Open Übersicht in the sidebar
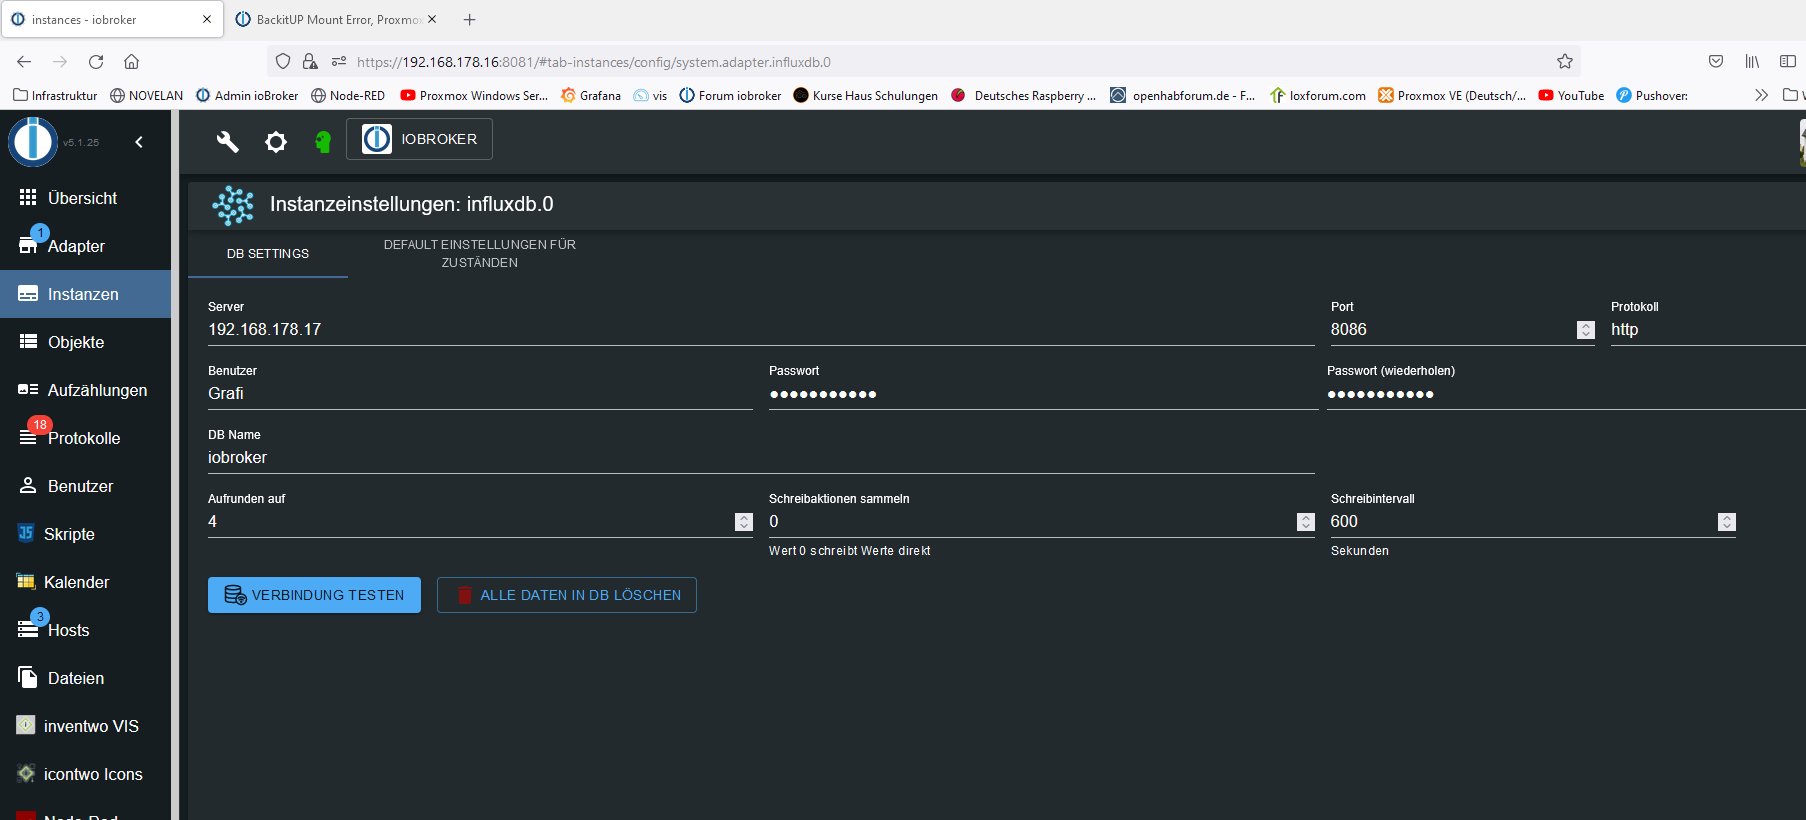The width and height of the screenshot is (1806, 820). (86, 198)
